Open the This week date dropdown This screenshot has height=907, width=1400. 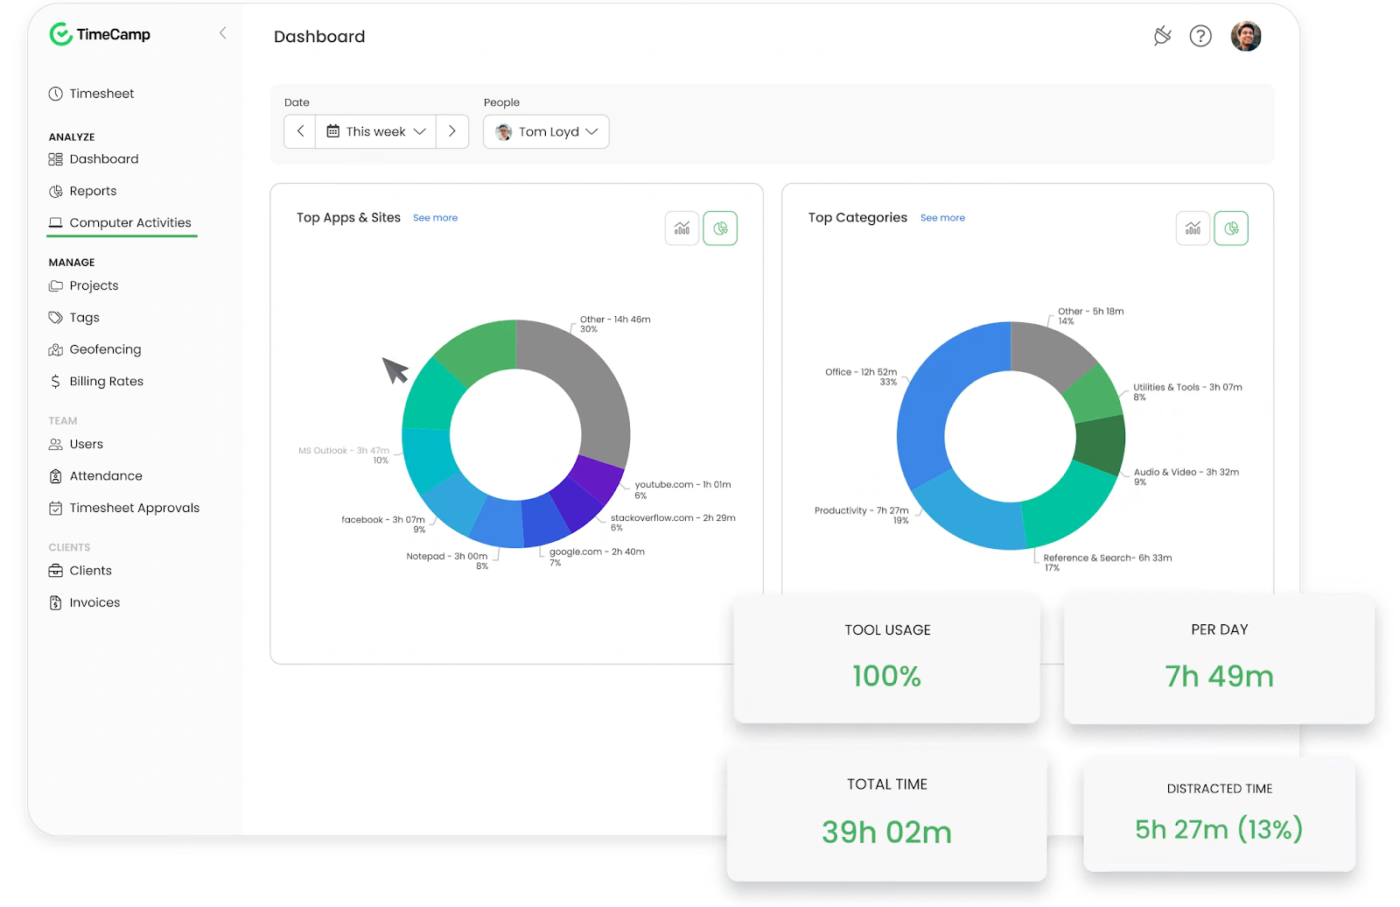pos(375,131)
